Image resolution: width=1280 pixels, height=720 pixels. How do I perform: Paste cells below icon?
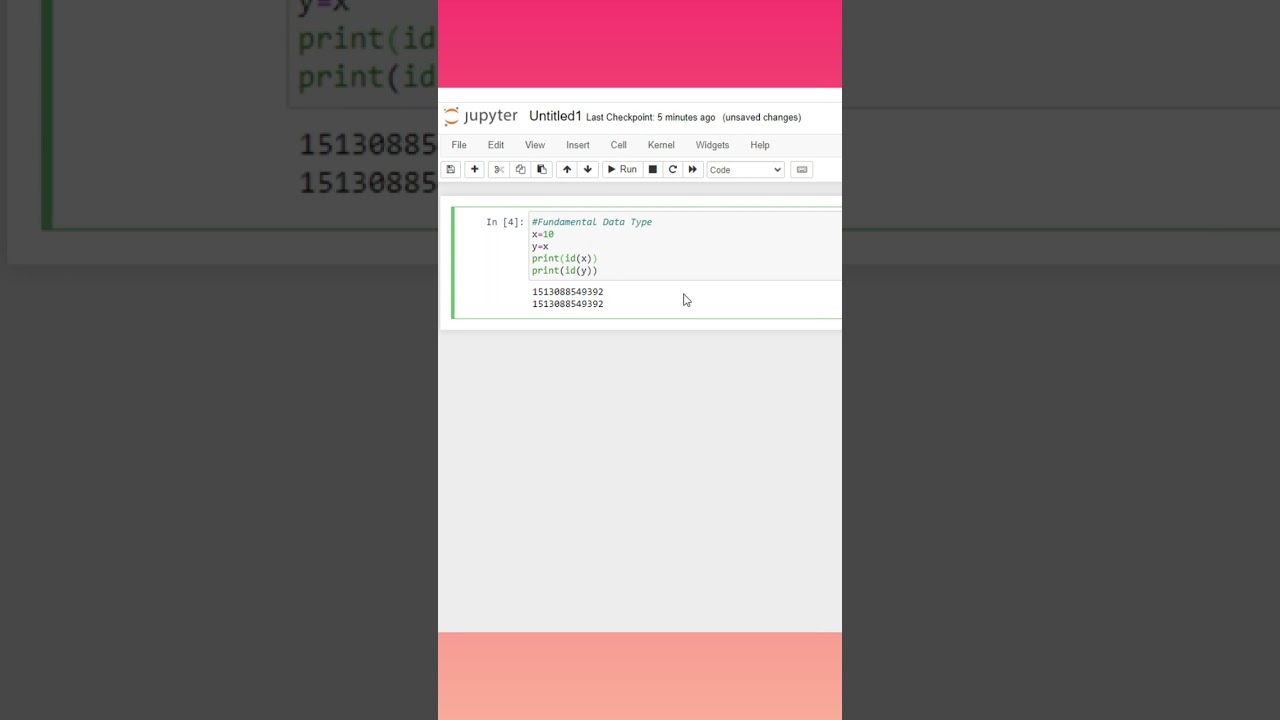(x=542, y=170)
